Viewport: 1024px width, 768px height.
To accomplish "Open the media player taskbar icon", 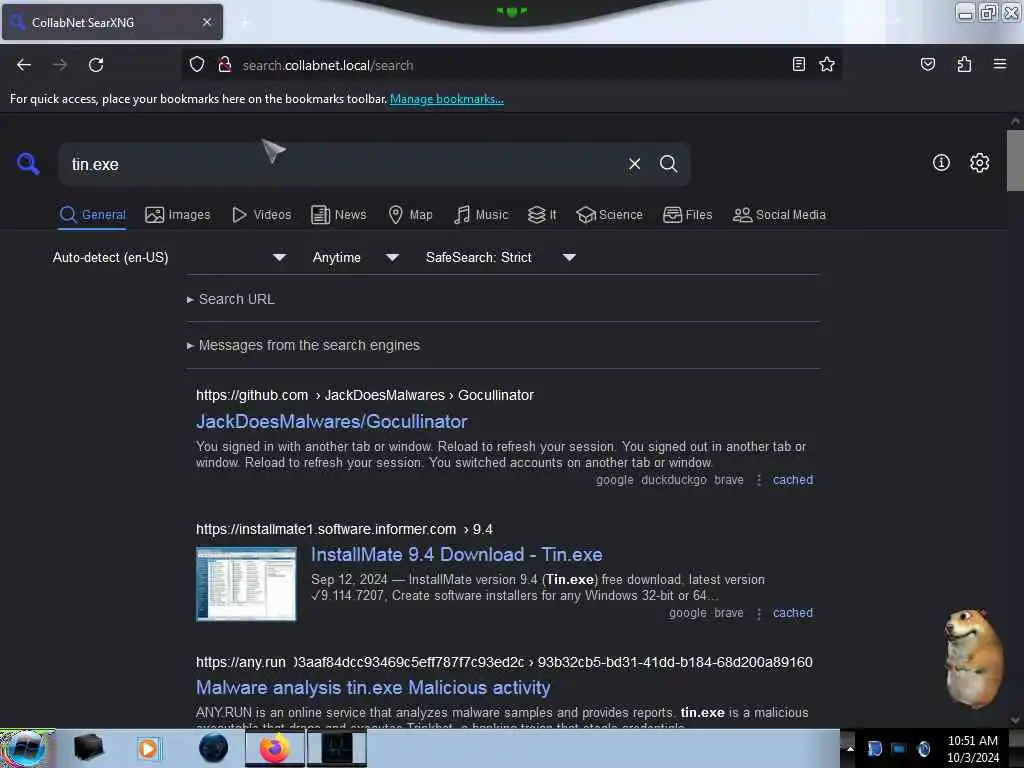I will coord(148,748).
